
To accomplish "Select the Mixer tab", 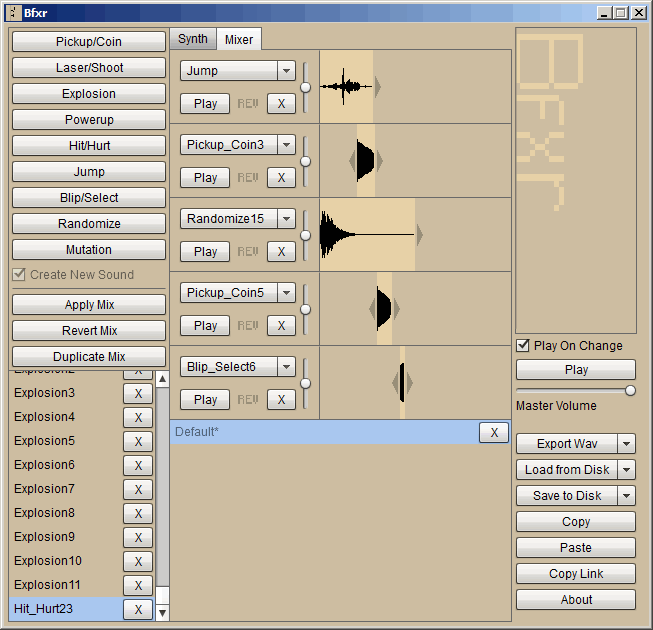I will (x=239, y=40).
